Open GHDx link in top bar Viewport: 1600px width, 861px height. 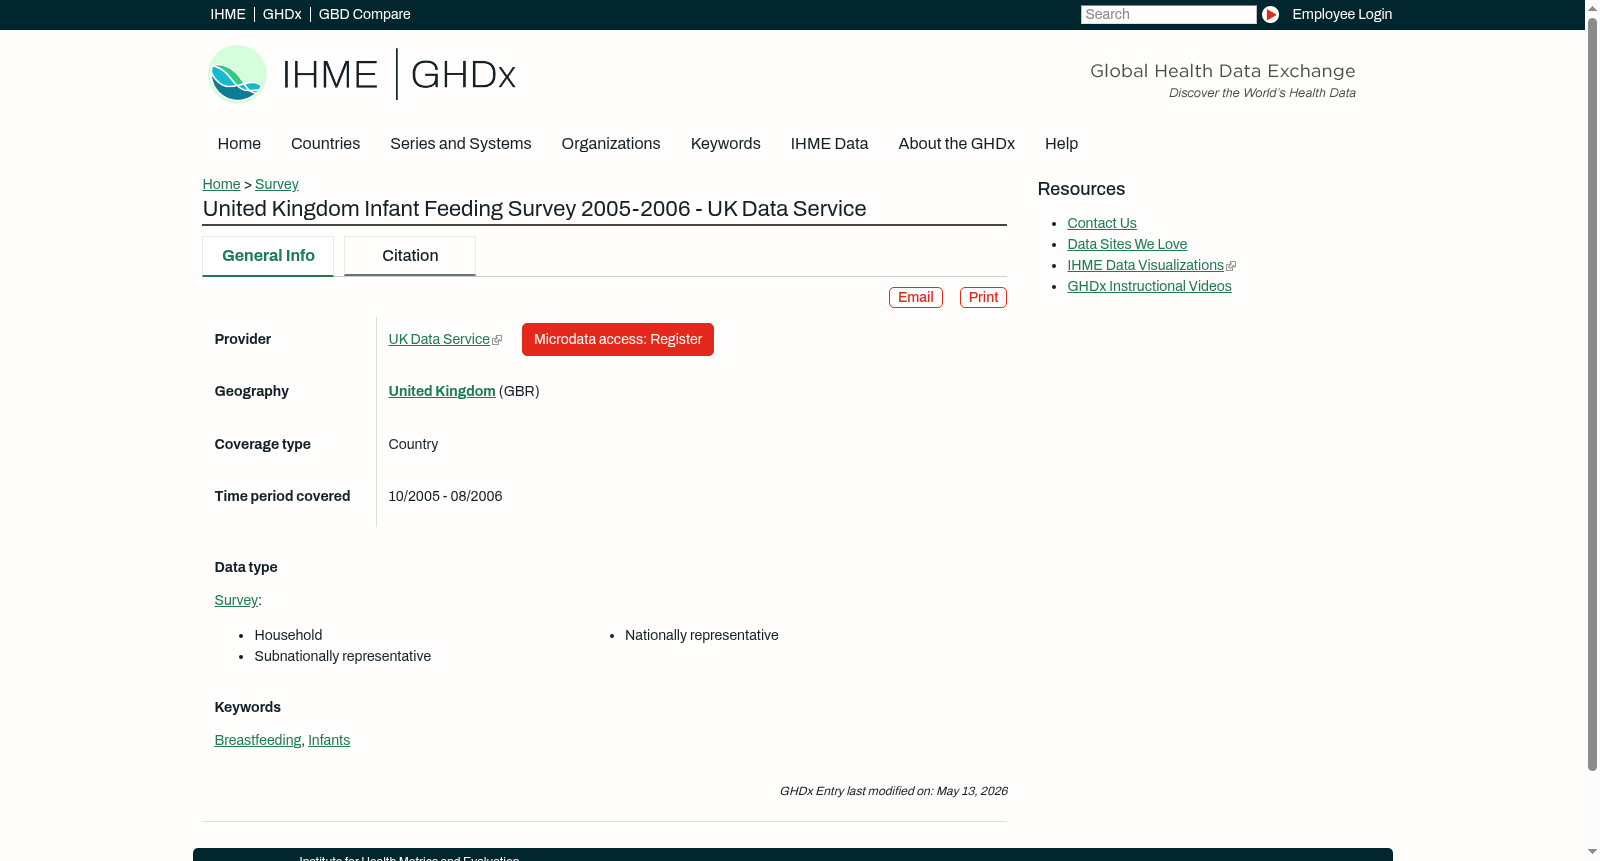pyautogui.click(x=282, y=14)
